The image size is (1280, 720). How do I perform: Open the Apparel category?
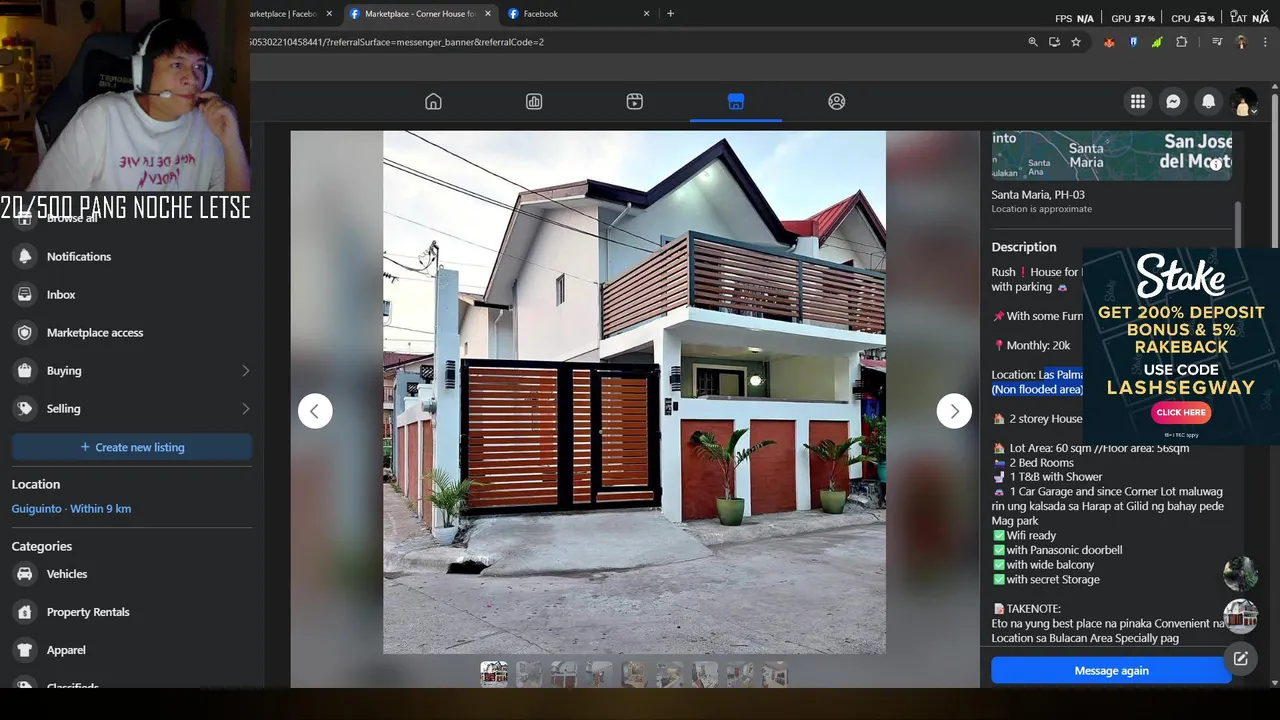point(132,650)
